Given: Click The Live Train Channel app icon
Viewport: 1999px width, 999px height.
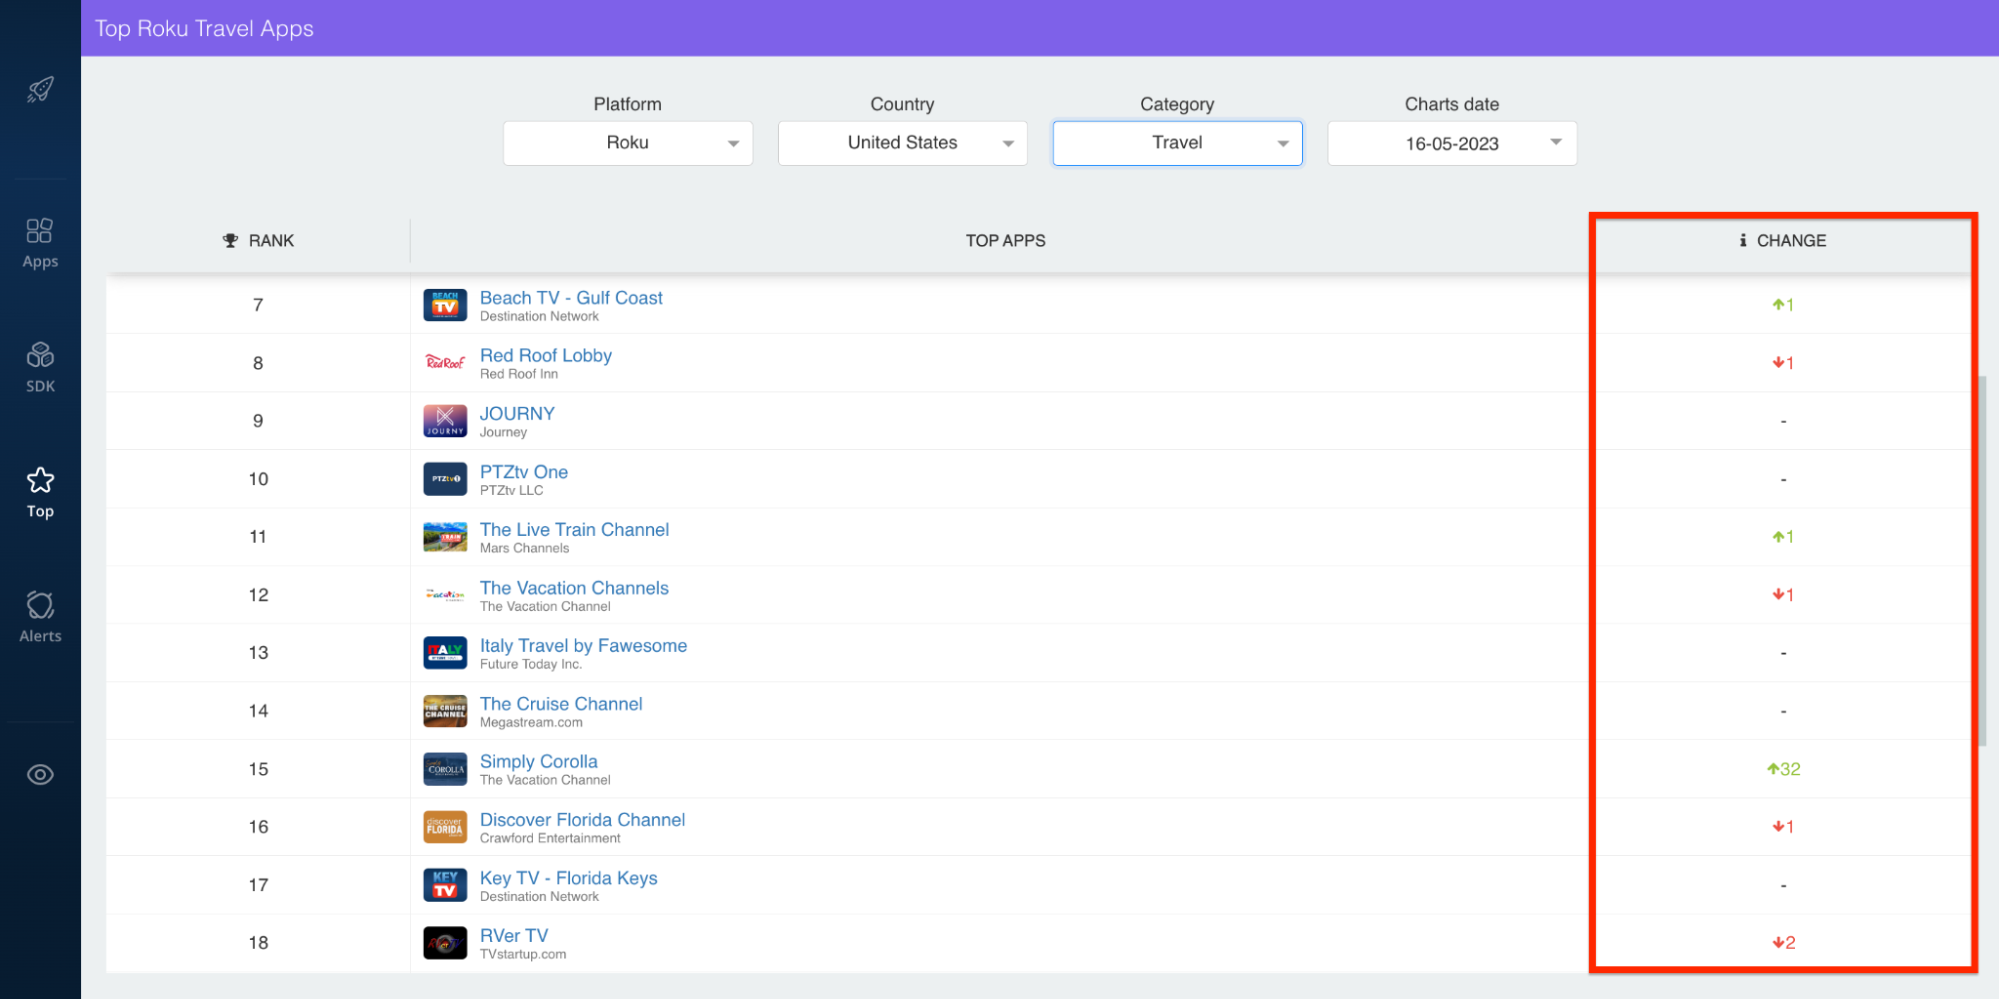Looking at the screenshot, I should (445, 537).
